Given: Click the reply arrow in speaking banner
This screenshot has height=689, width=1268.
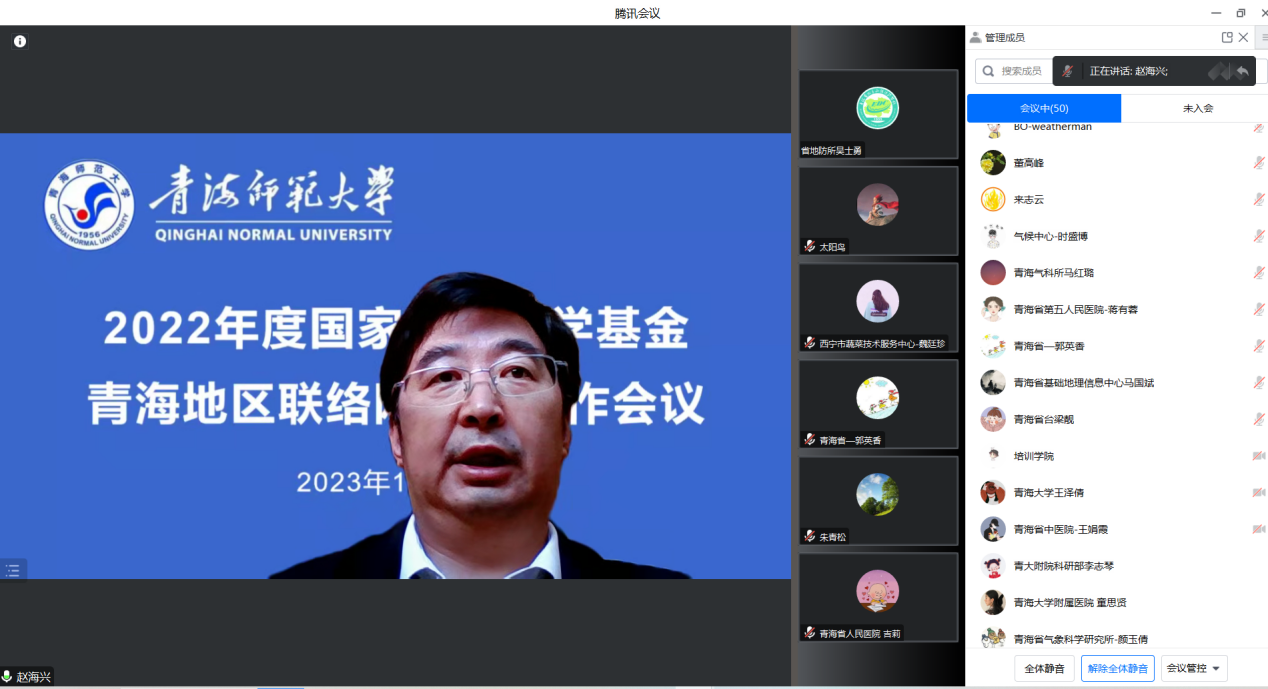Looking at the screenshot, I should [1241, 71].
